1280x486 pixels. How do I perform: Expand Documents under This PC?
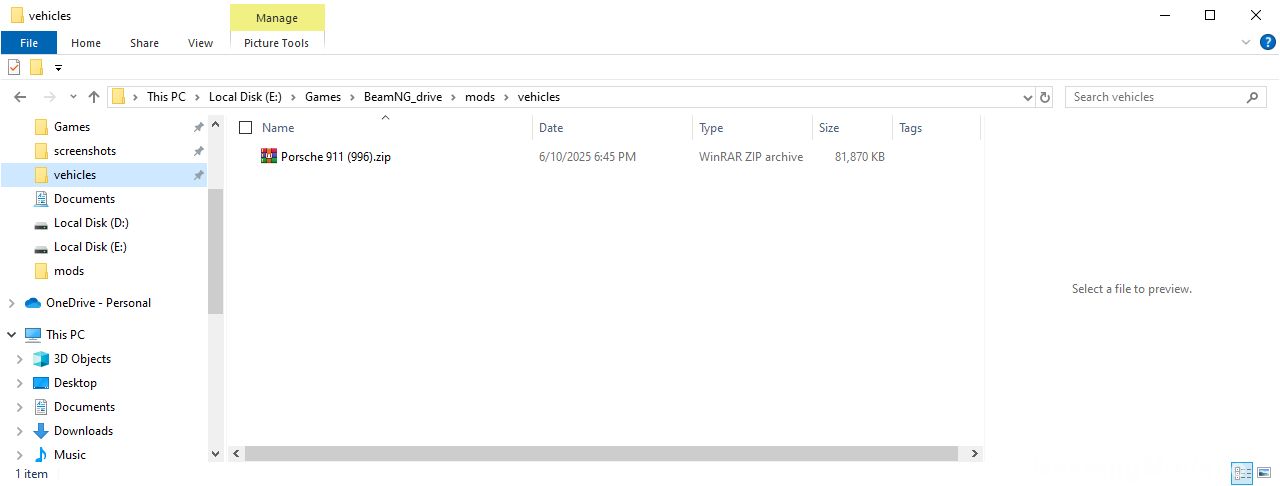pyautogui.click(x=20, y=407)
